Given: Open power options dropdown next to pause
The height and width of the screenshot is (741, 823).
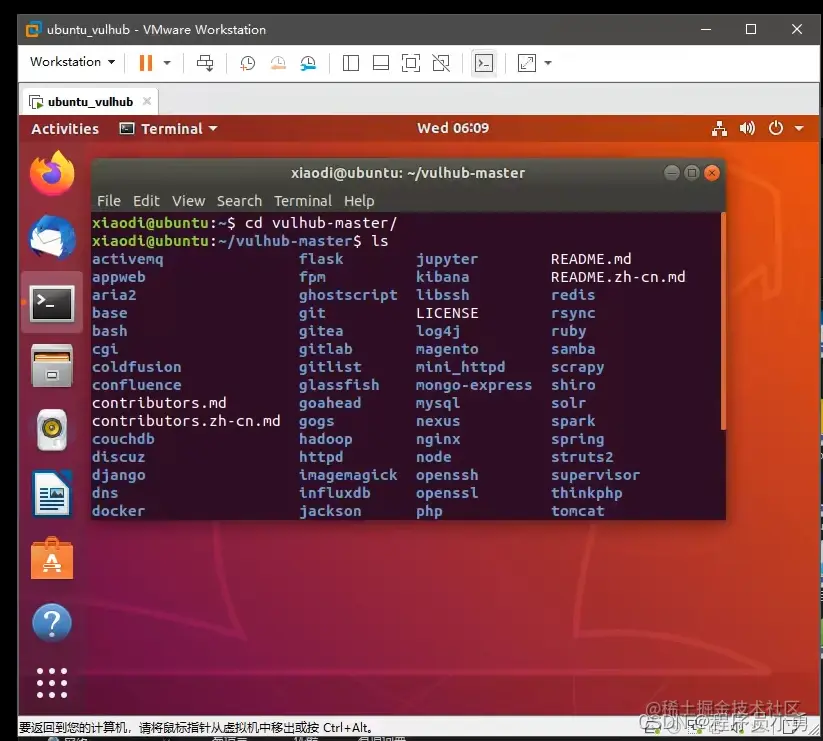Looking at the screenshot, I should point(167,63).
